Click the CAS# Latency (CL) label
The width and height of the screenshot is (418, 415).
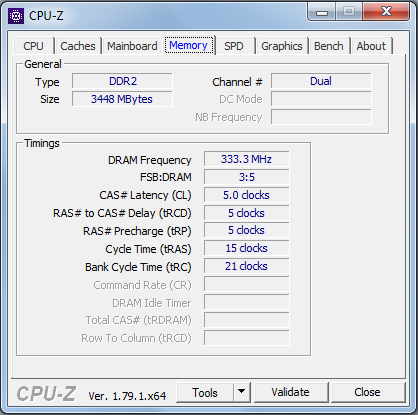click(x=145, y=195)
